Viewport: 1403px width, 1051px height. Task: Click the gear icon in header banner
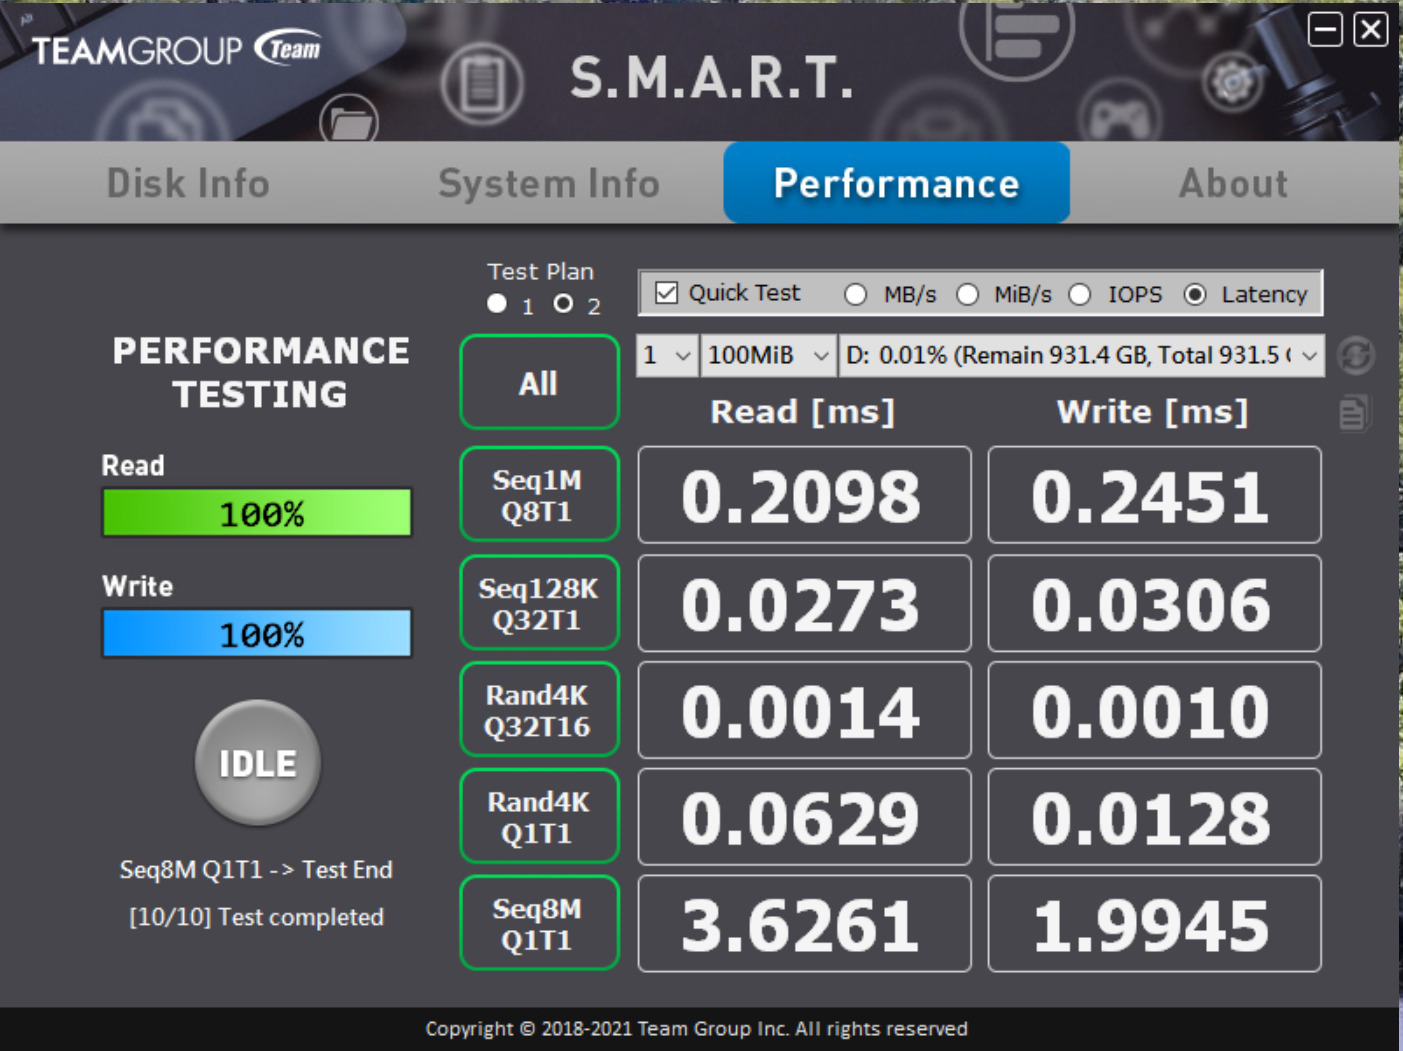[1232, 82]
